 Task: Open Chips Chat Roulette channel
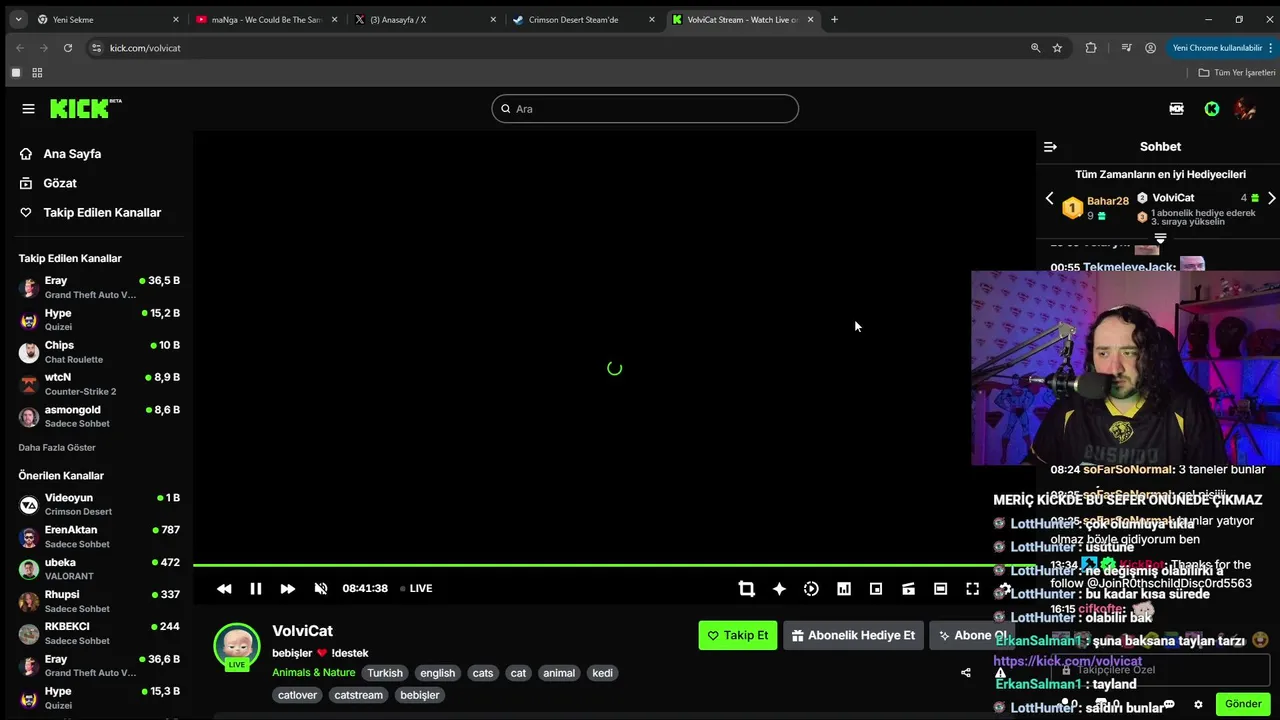coord(99,352)
